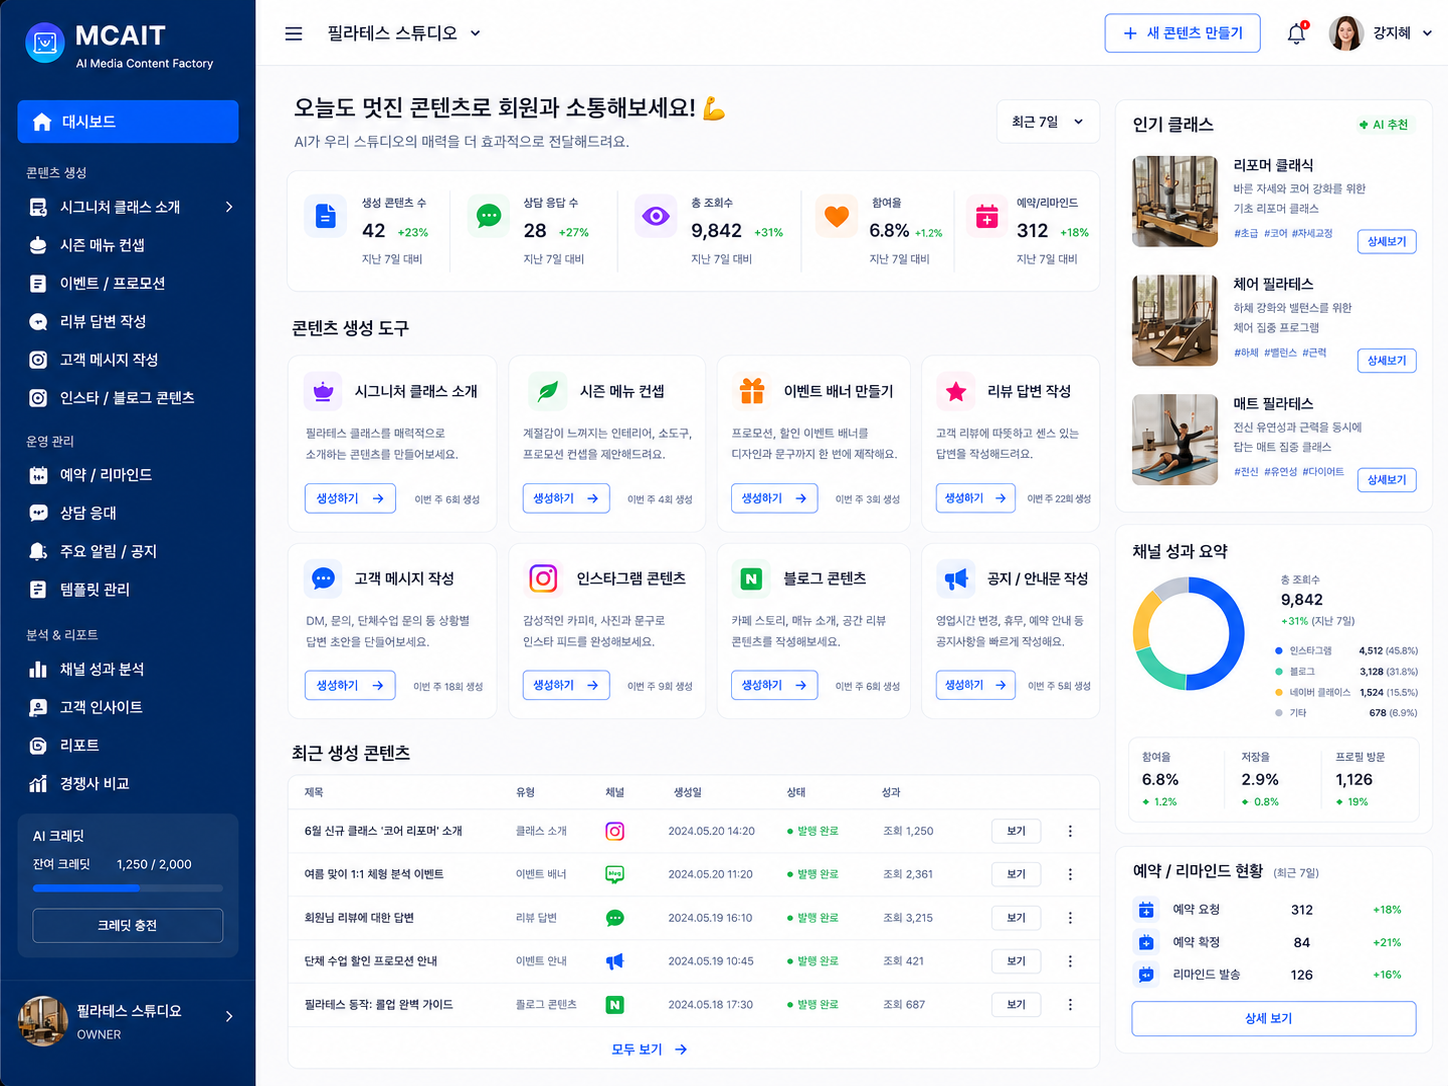Click the channel performance donut chart

pos(1188,633)
